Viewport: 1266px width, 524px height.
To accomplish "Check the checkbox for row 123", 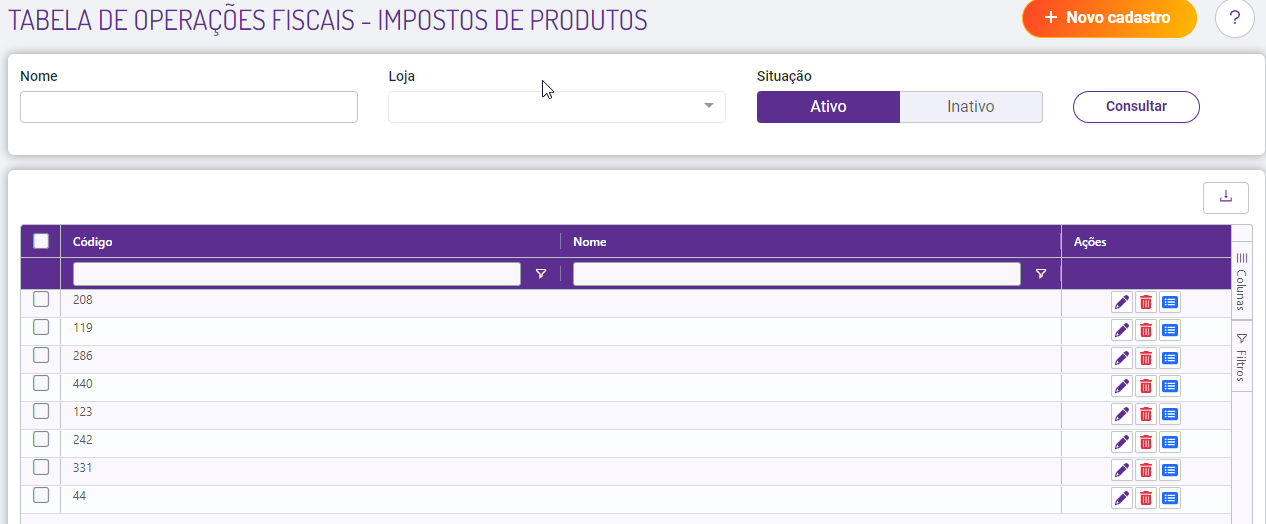I will pyautogui.click(x=41, y=411).
